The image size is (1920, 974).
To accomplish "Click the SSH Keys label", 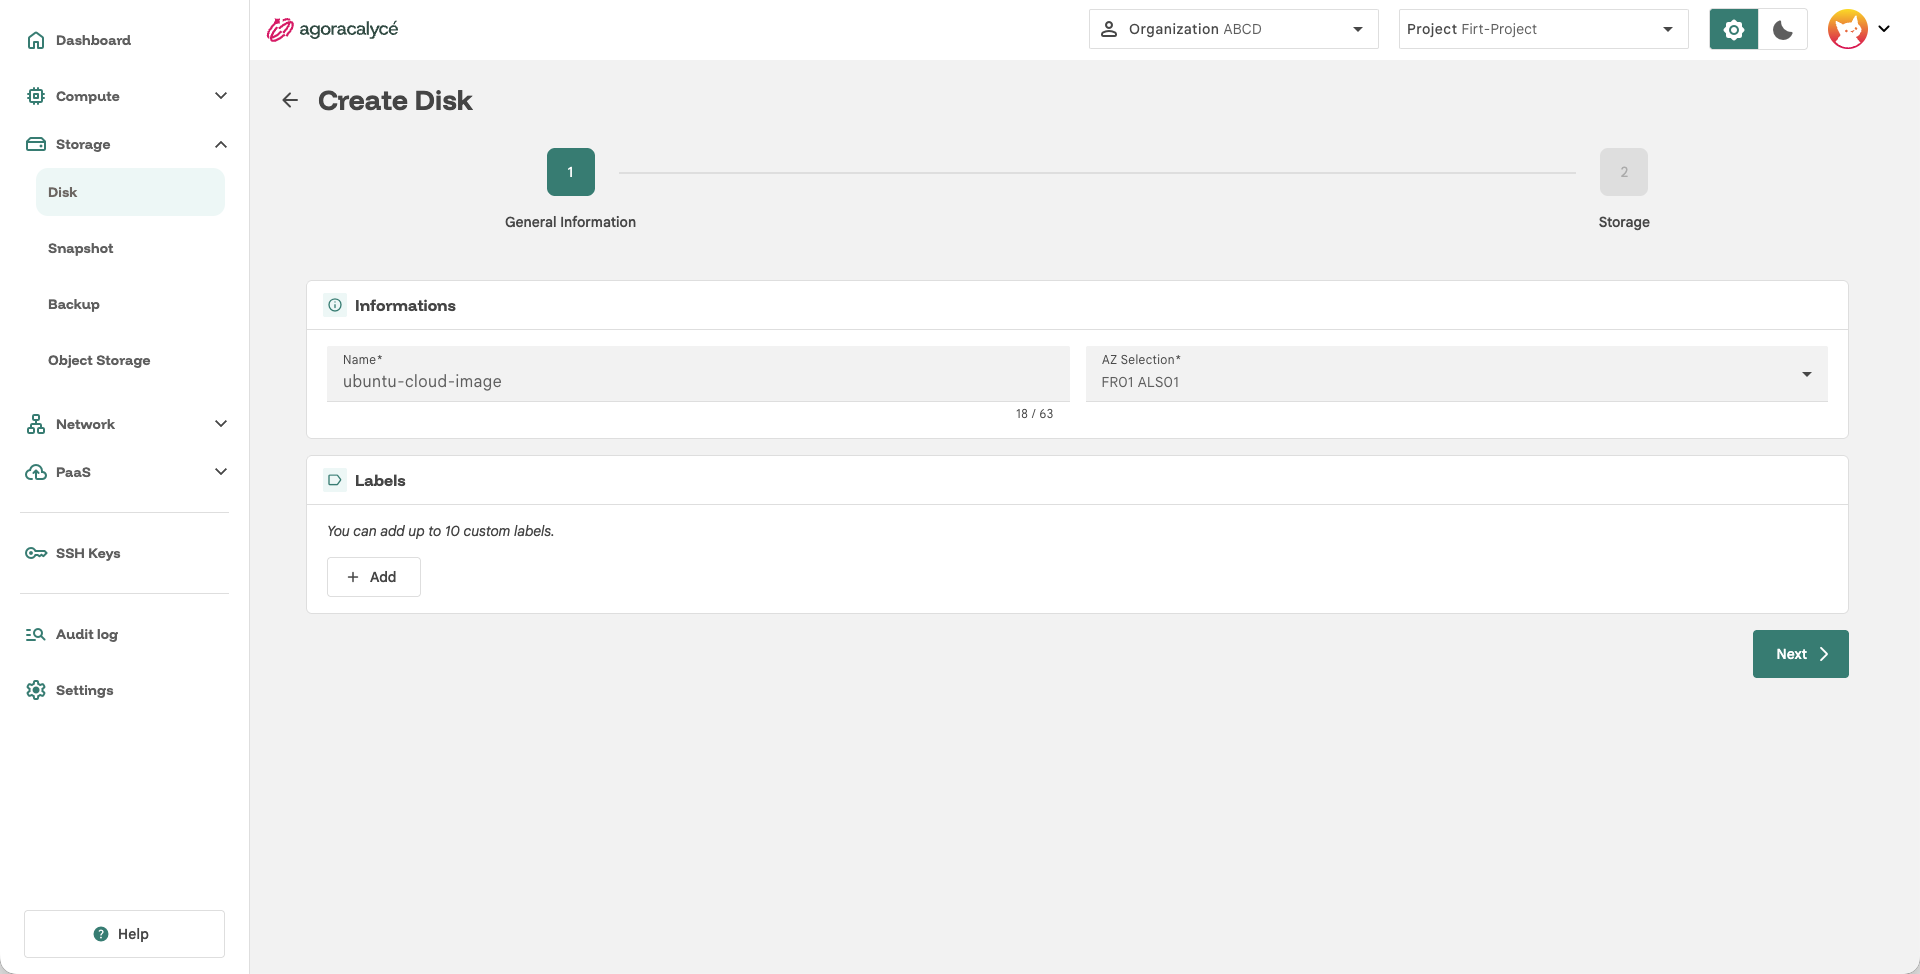I will click(x=88, y=553).
